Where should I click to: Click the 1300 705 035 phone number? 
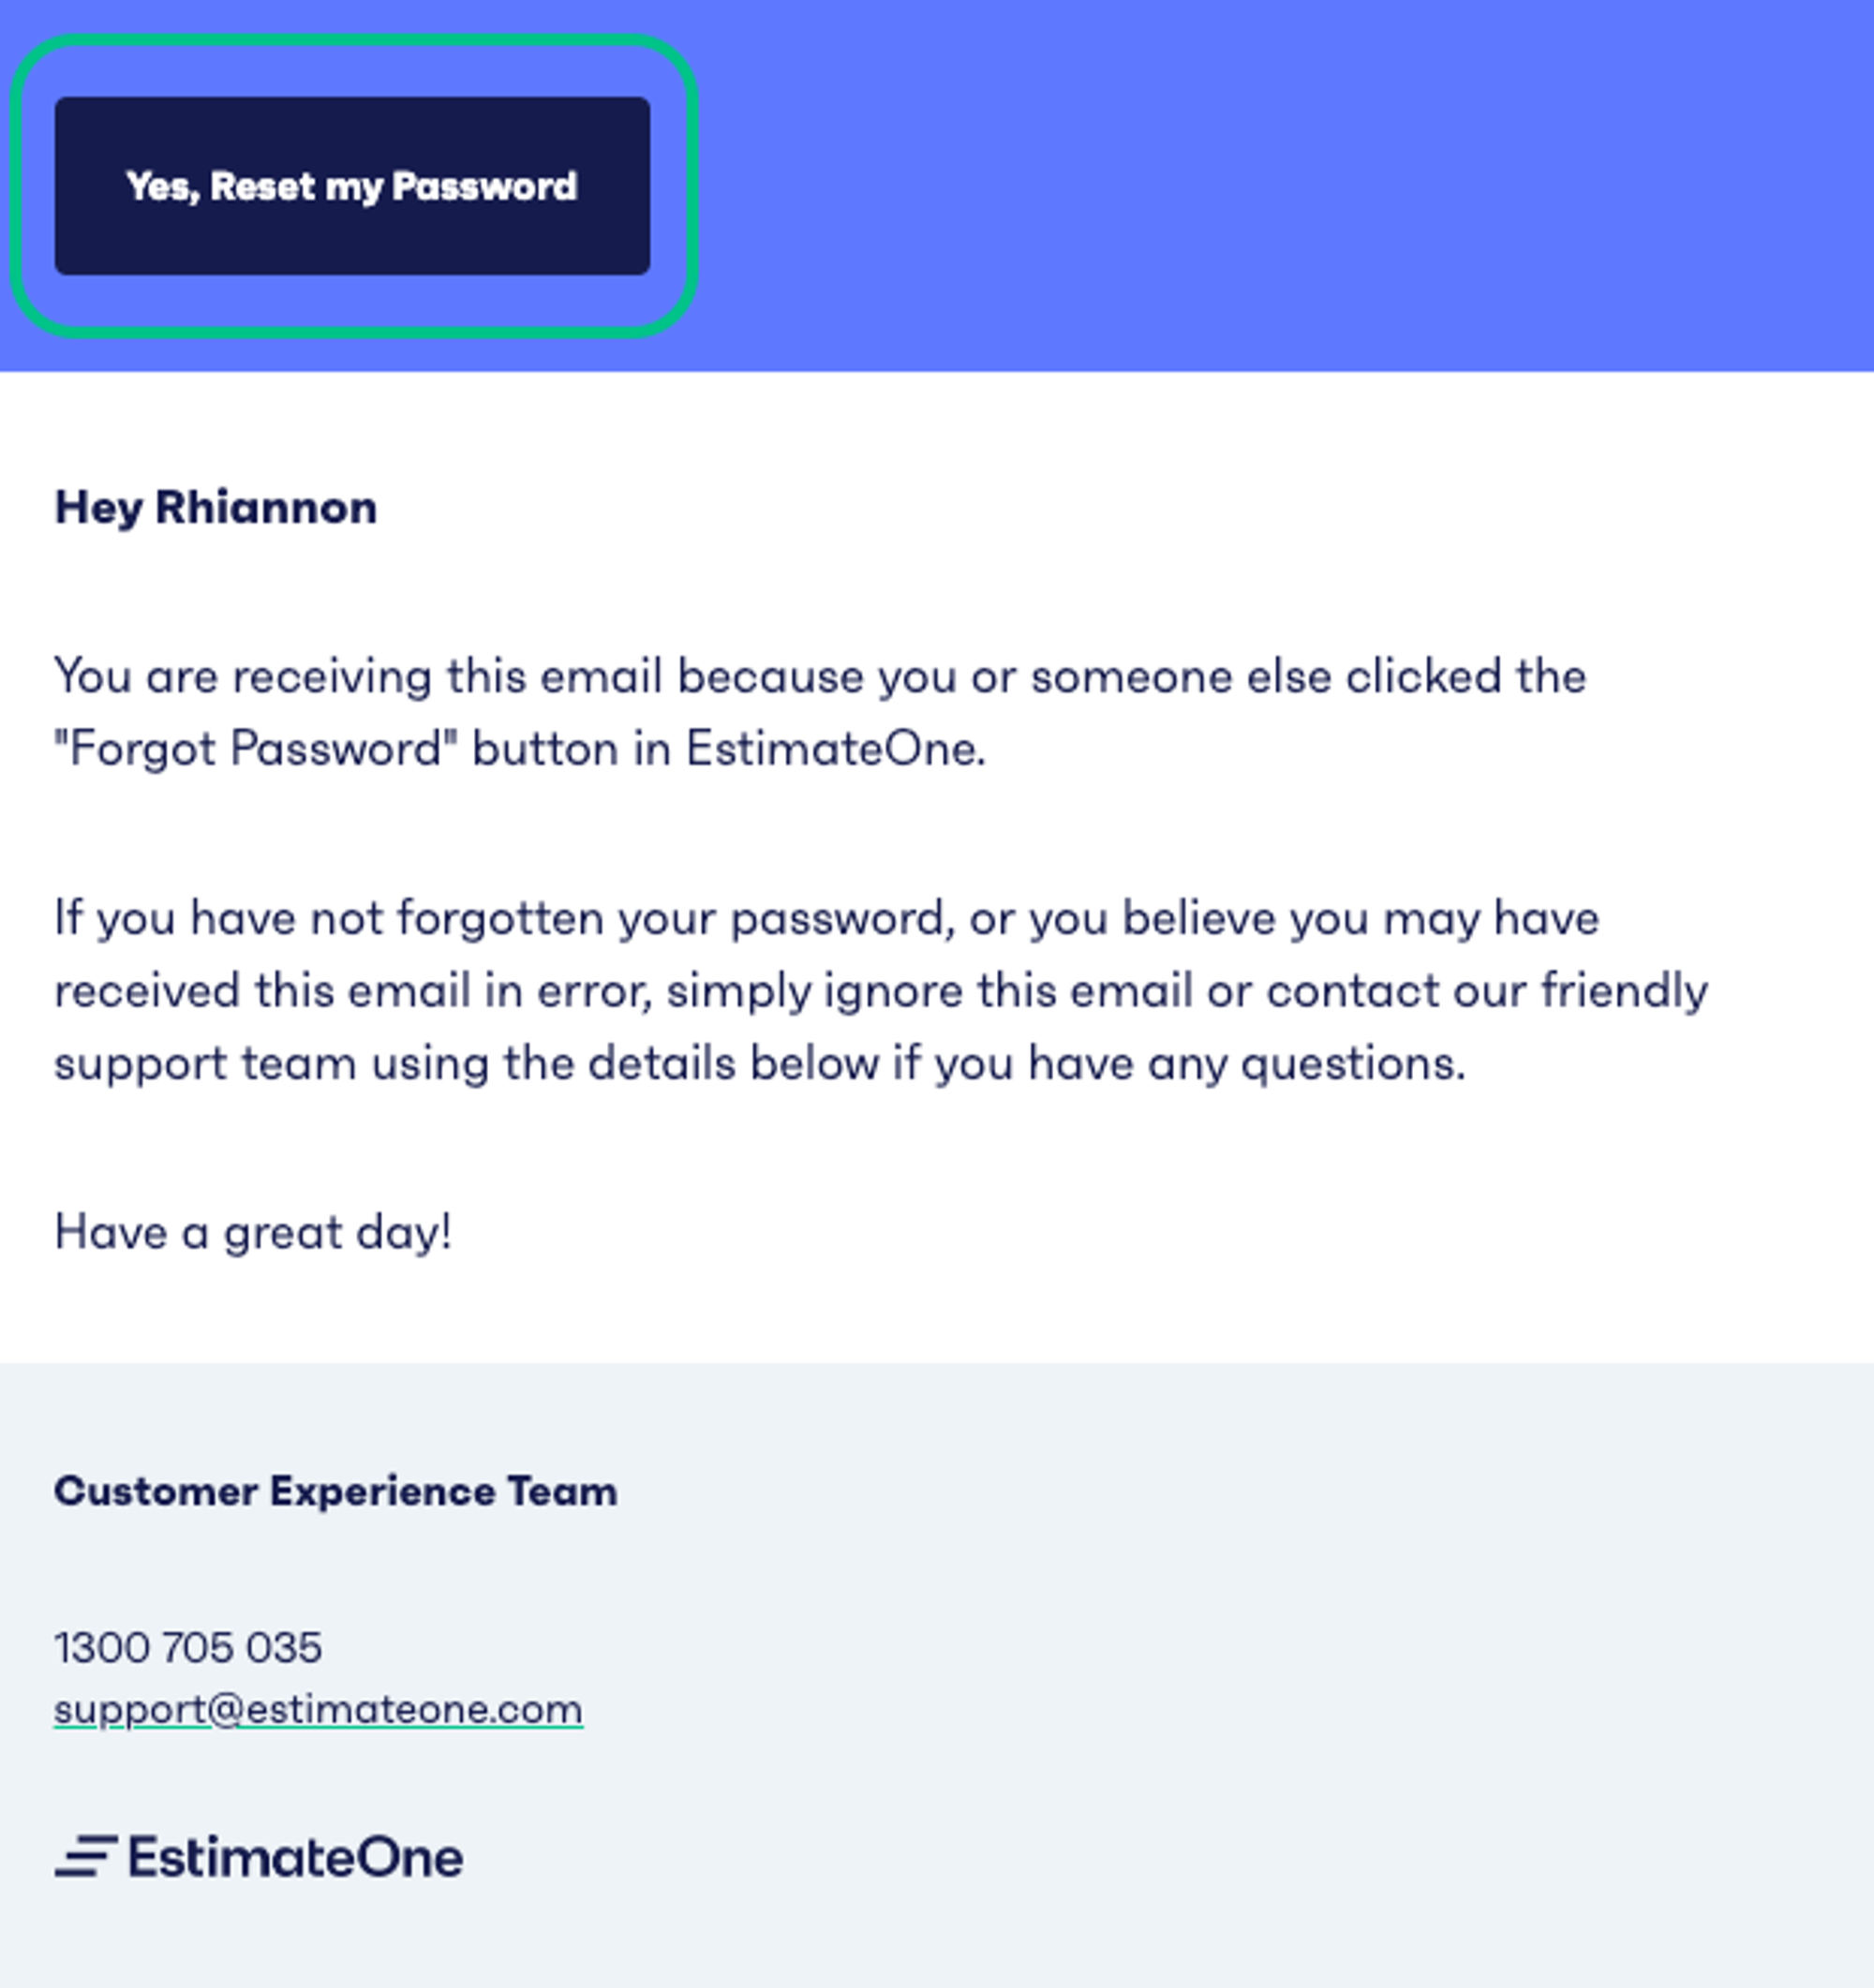click(188, 1647)
